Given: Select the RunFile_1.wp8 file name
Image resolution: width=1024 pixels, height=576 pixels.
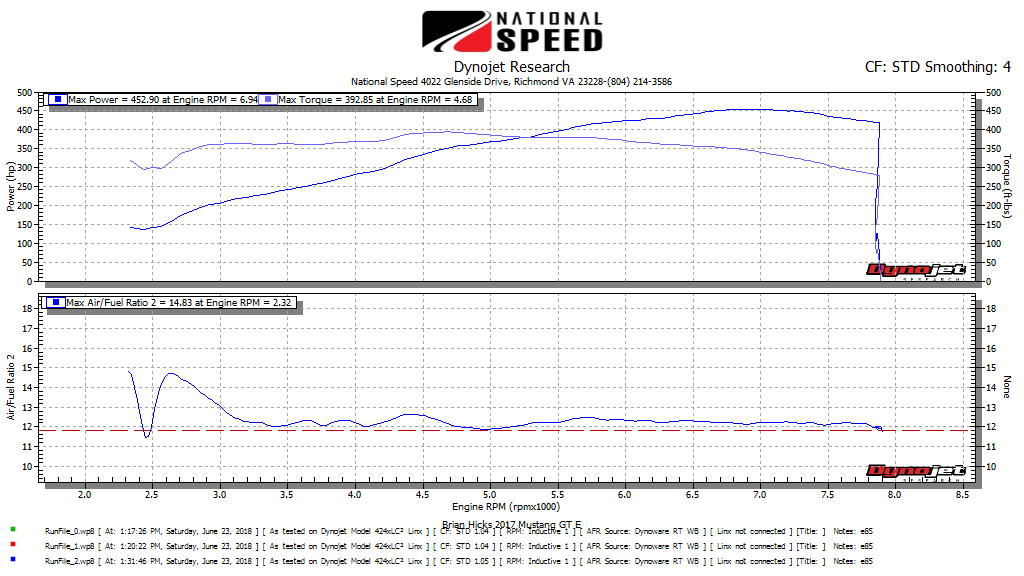Looking at the screenshot, I should point(69,547).
